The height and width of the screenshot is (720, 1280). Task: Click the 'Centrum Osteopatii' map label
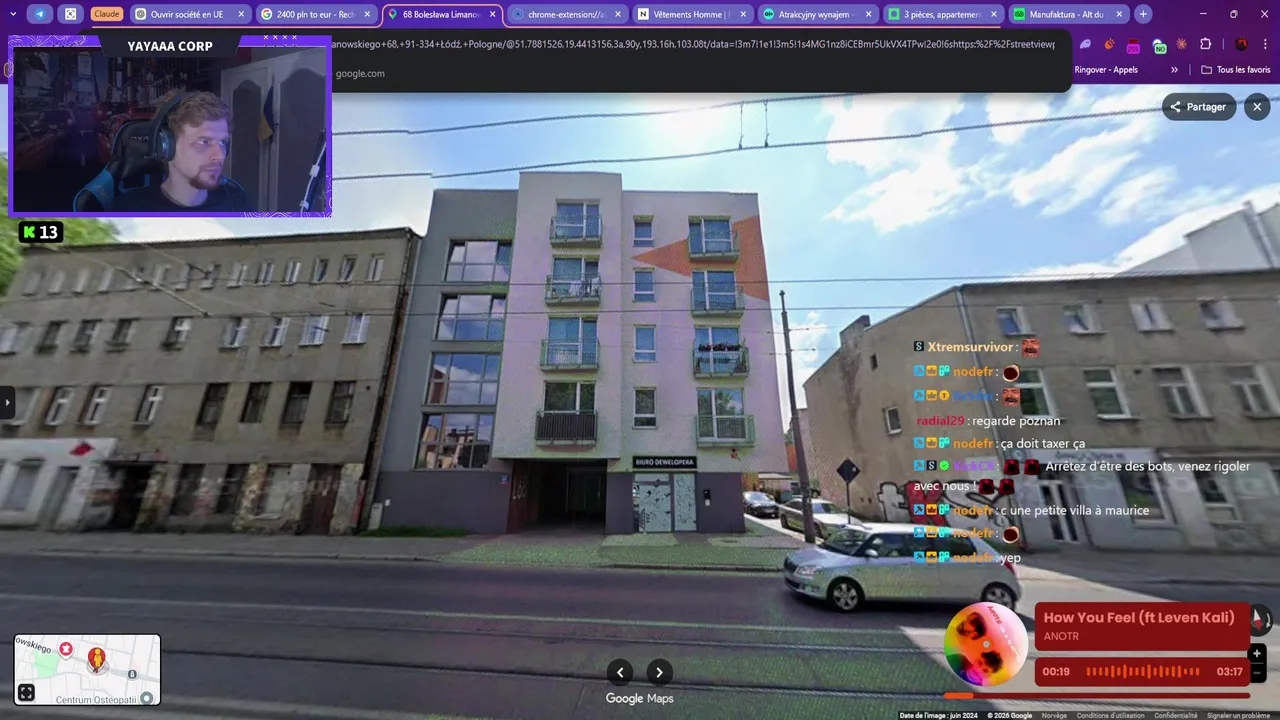coord(96,700)
